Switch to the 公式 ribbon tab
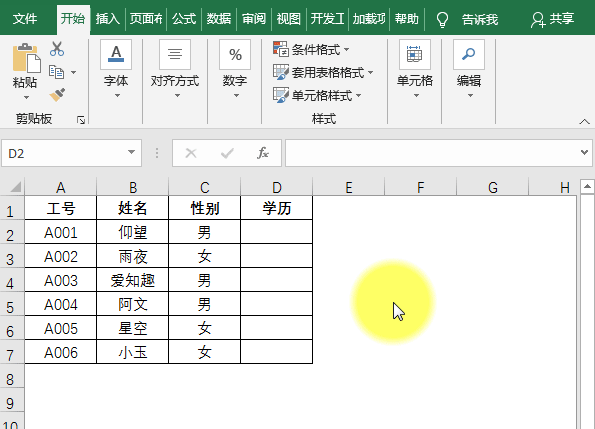This screenshot has height=429, width=595. [184, 19]
